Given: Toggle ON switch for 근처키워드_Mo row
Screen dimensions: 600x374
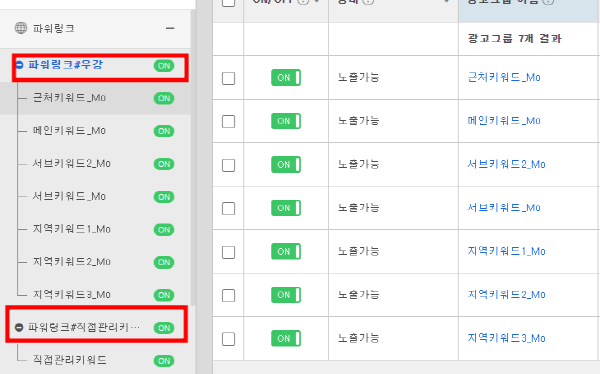Looking at the screenshot, I should coord(286,77).
